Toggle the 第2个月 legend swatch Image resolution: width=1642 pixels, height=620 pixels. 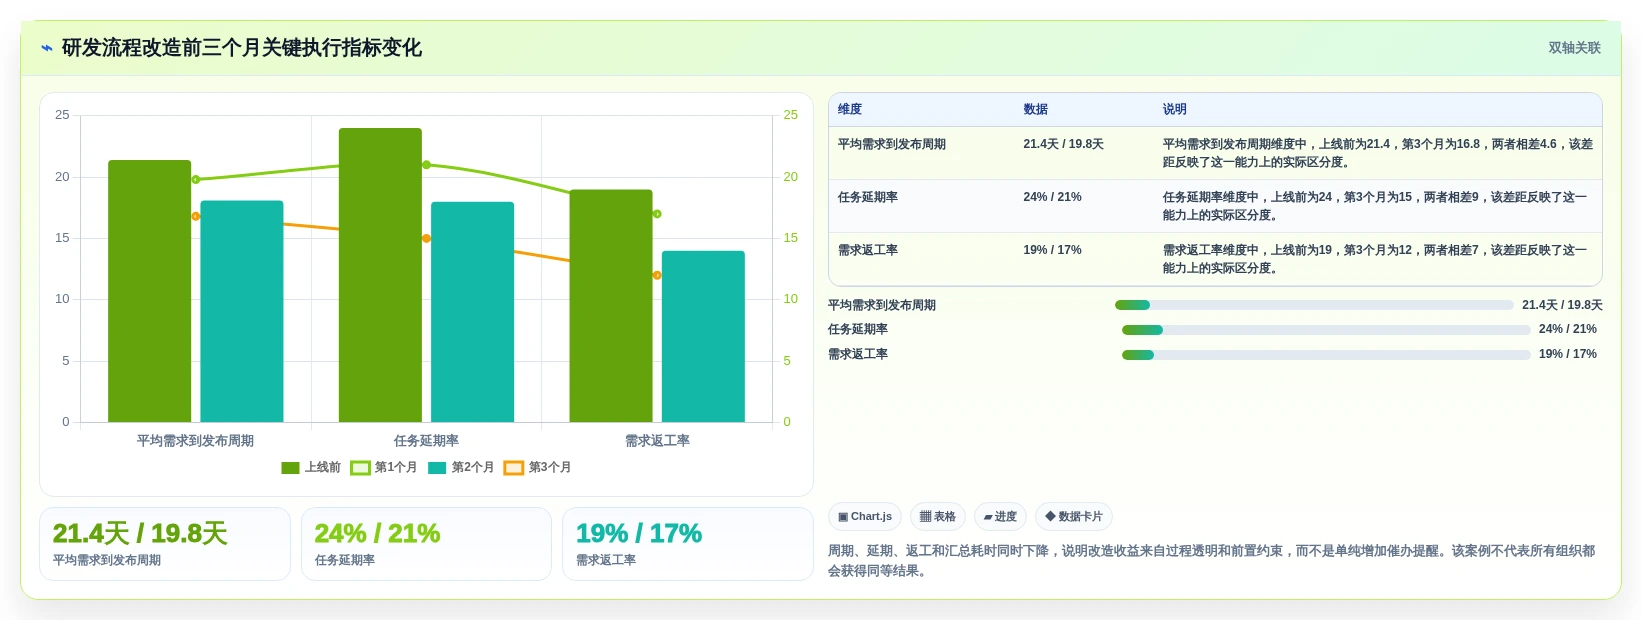coord(437,468)
